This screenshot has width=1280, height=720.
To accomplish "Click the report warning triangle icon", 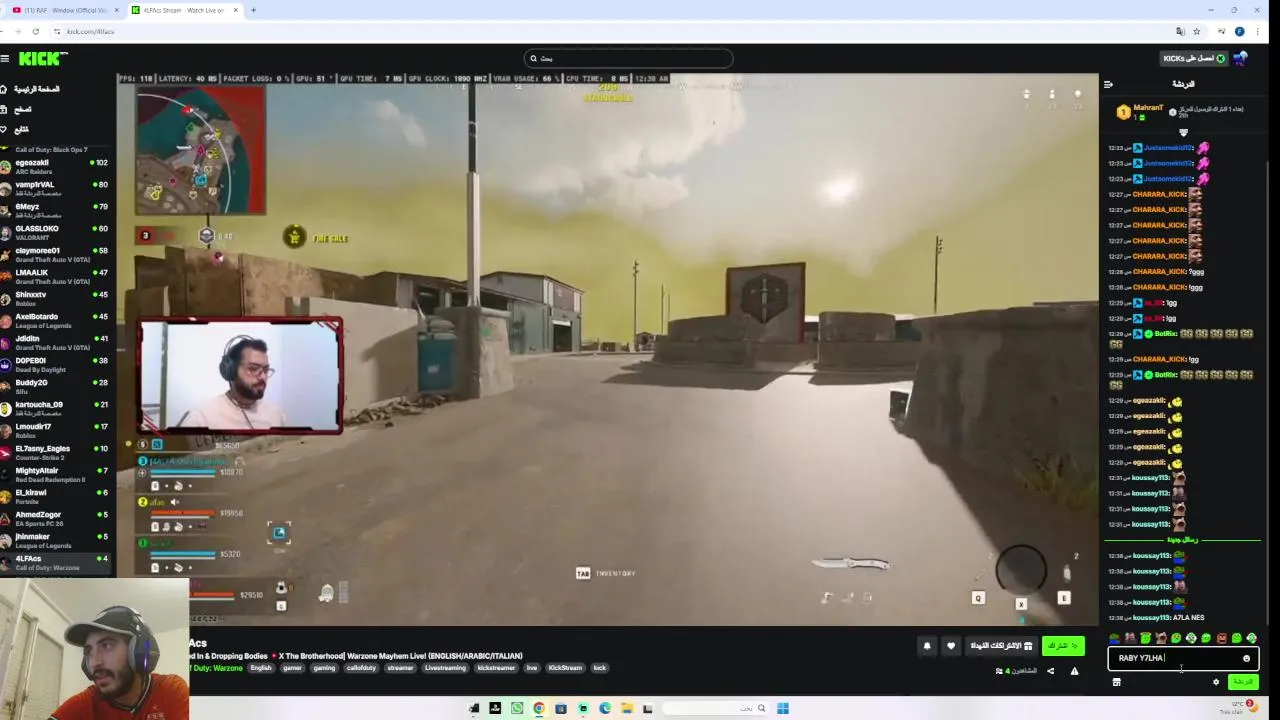I will 1074,672.
